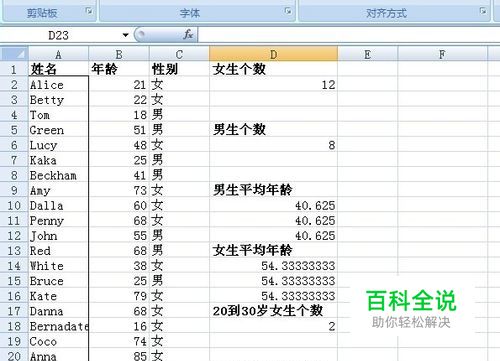This screenshot has width=500, height=361.
Task: Open the Clipboard group dialog launcher
Action: 89,11
